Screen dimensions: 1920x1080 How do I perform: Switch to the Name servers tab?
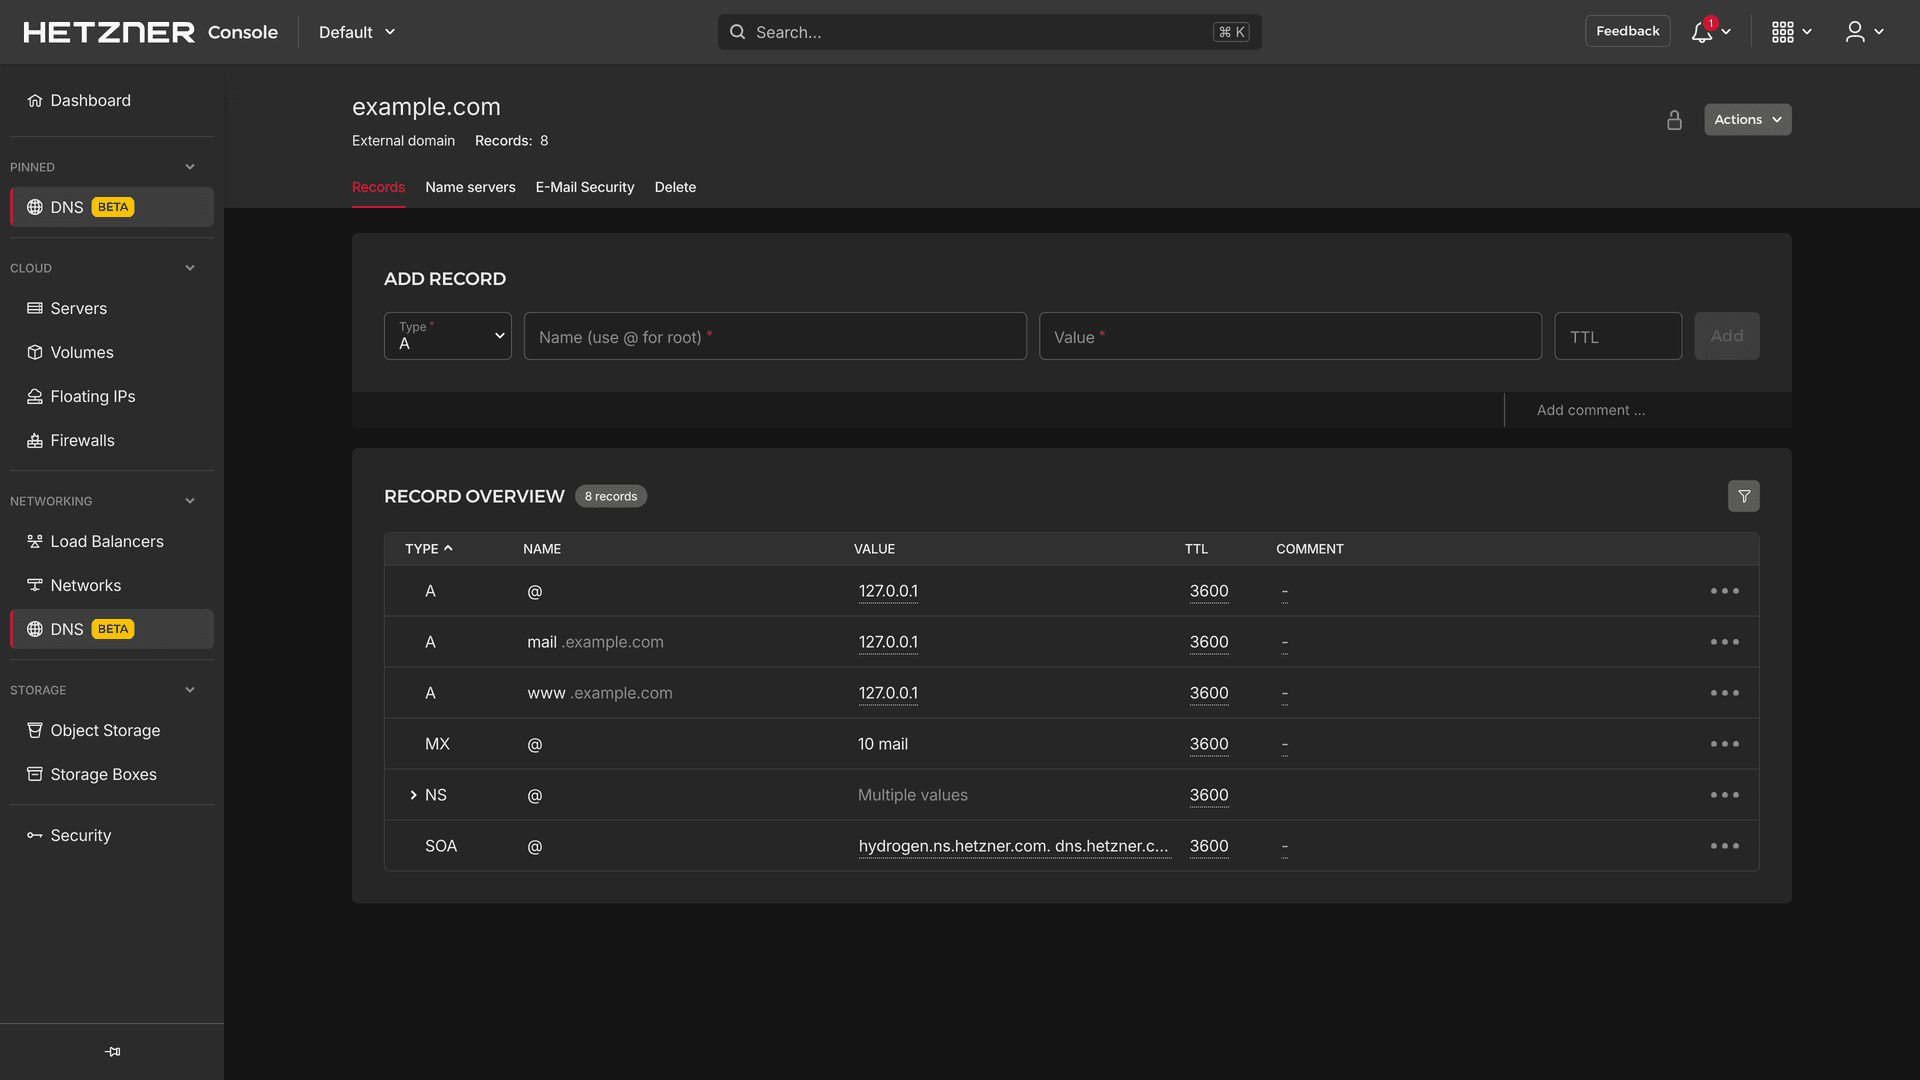(x=470, y=187)
